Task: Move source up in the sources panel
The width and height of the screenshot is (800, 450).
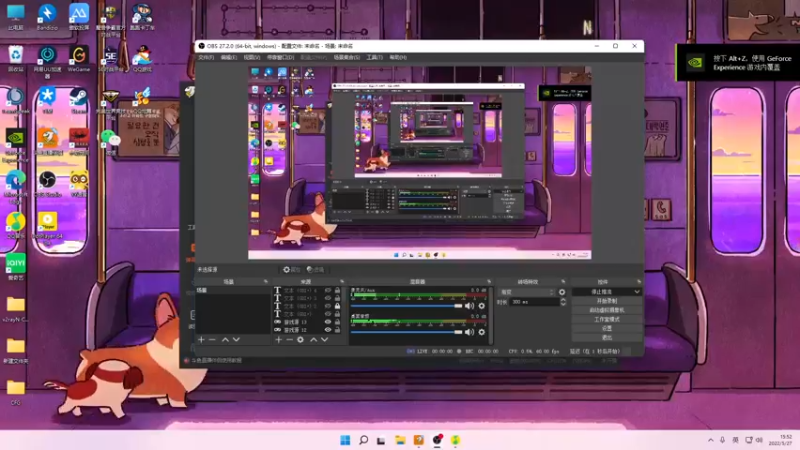Action: coord(313,339)
